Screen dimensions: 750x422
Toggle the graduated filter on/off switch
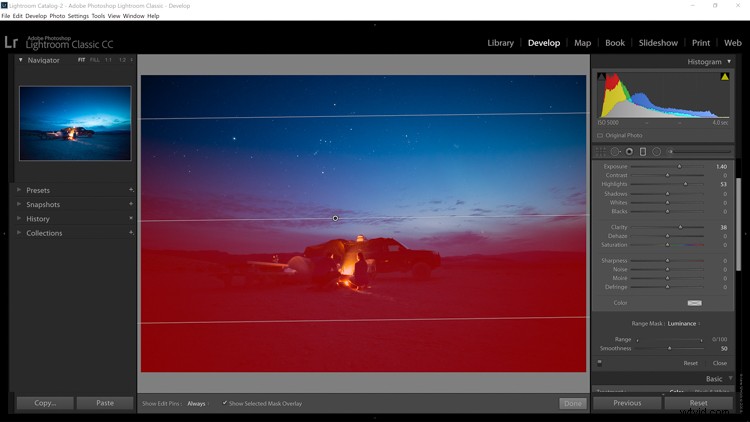point(599,363)
